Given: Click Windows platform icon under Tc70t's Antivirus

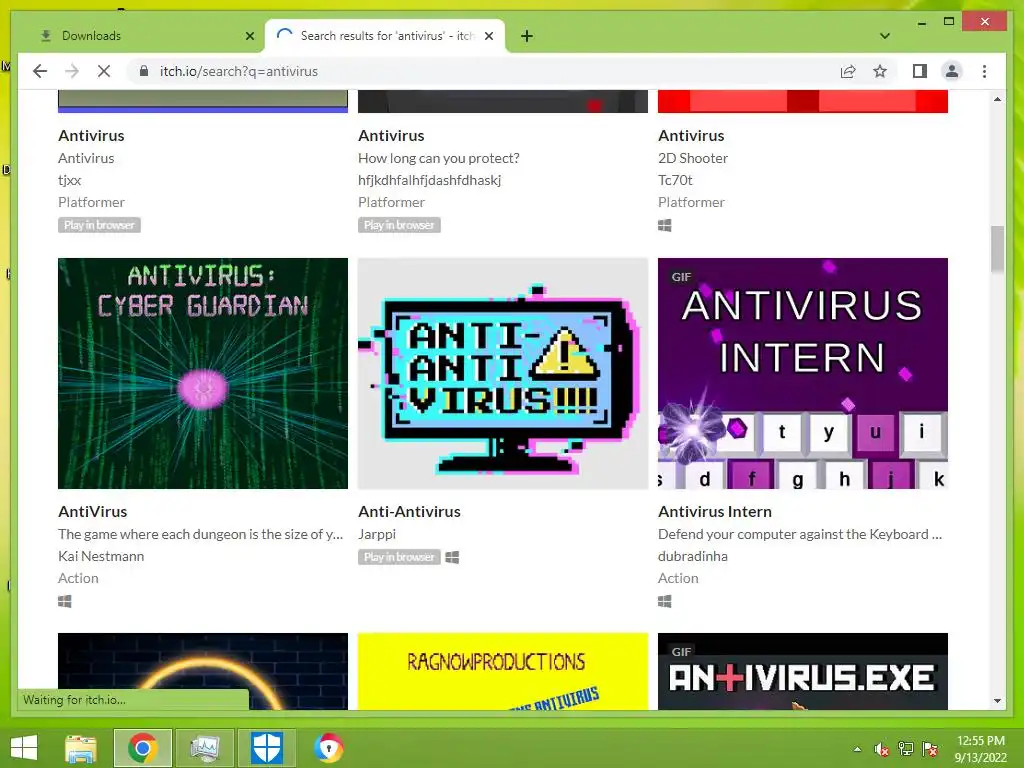Looking at the screenshot, I should 664,225.
